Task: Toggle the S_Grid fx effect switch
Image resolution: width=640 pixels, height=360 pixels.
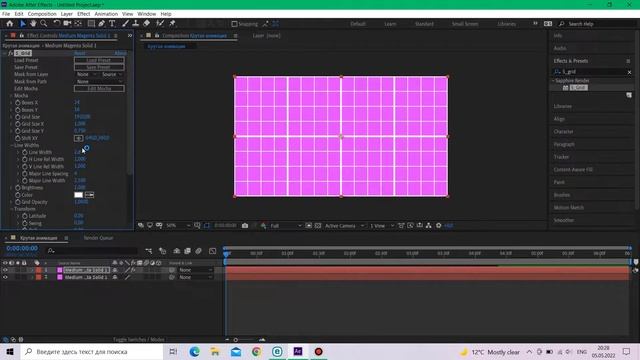Action: [10, 53]
